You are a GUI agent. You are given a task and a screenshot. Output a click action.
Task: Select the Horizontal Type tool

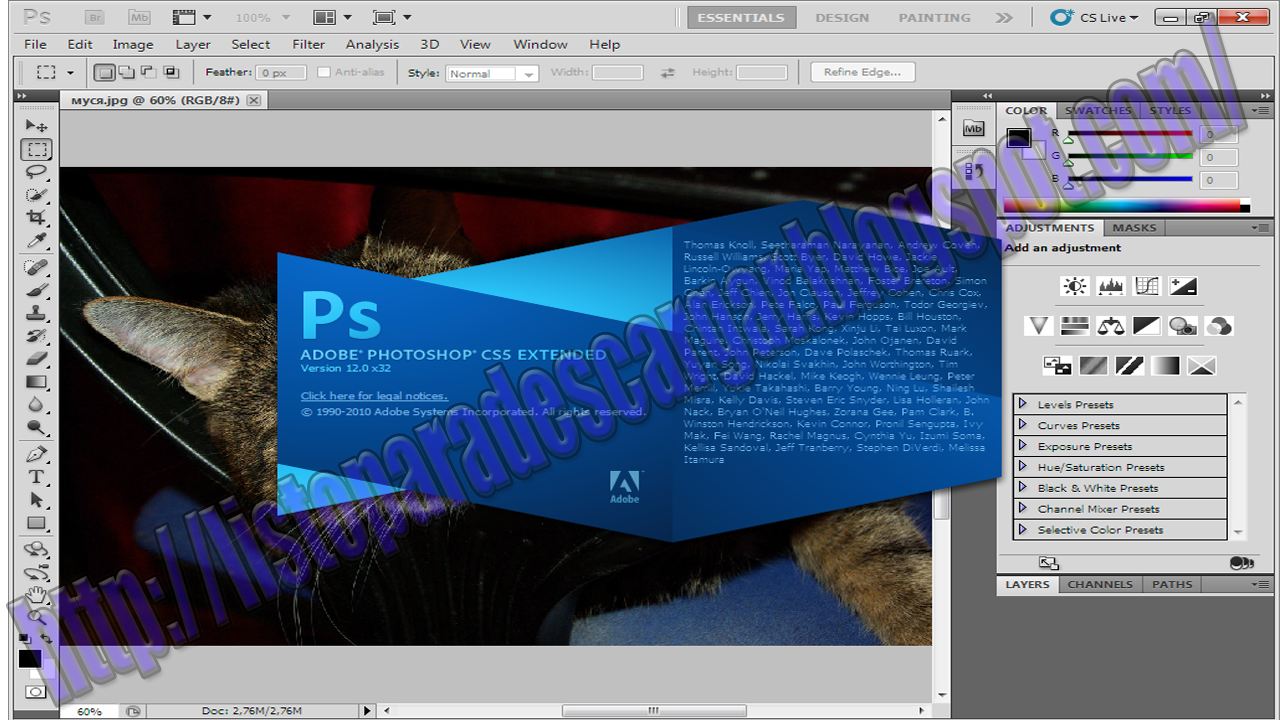point(36,477)
